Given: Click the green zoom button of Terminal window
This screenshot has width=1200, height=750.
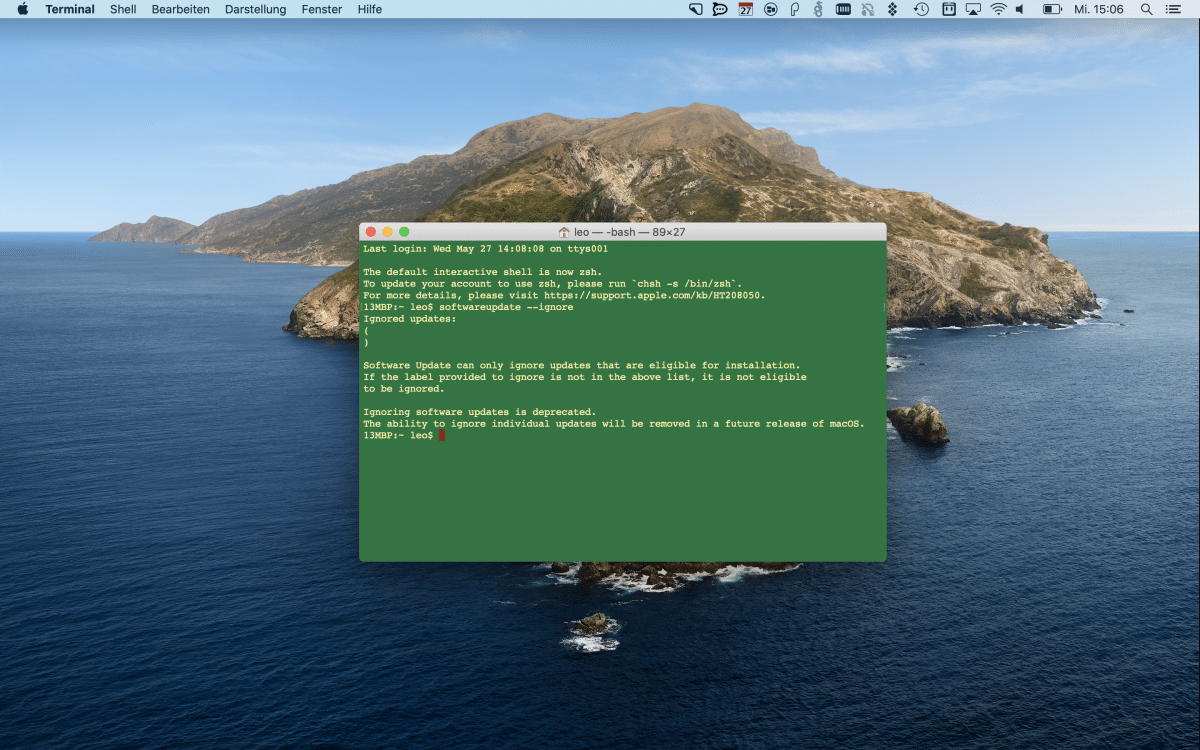Looking at the screenshot, I should coord(404,232).
